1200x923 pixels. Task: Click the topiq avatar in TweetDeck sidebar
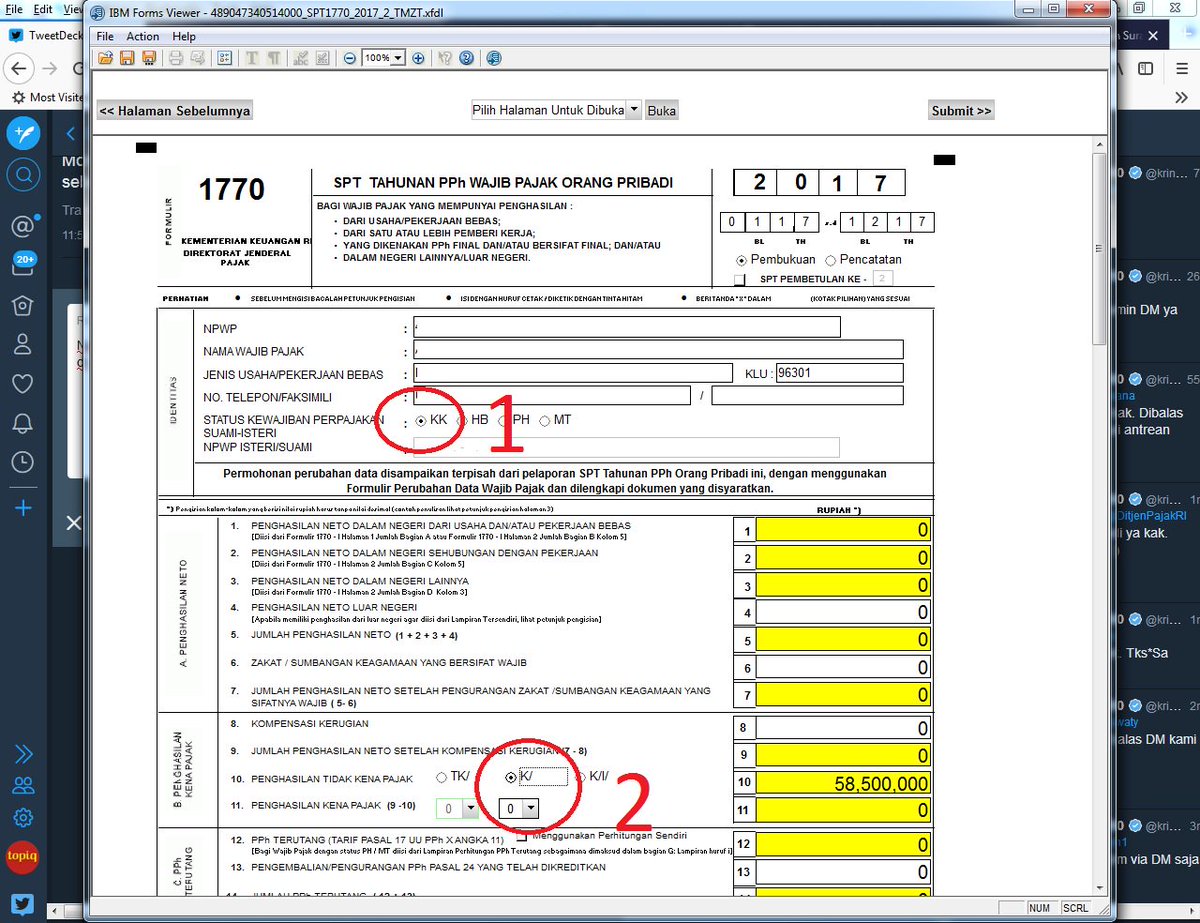23,856
